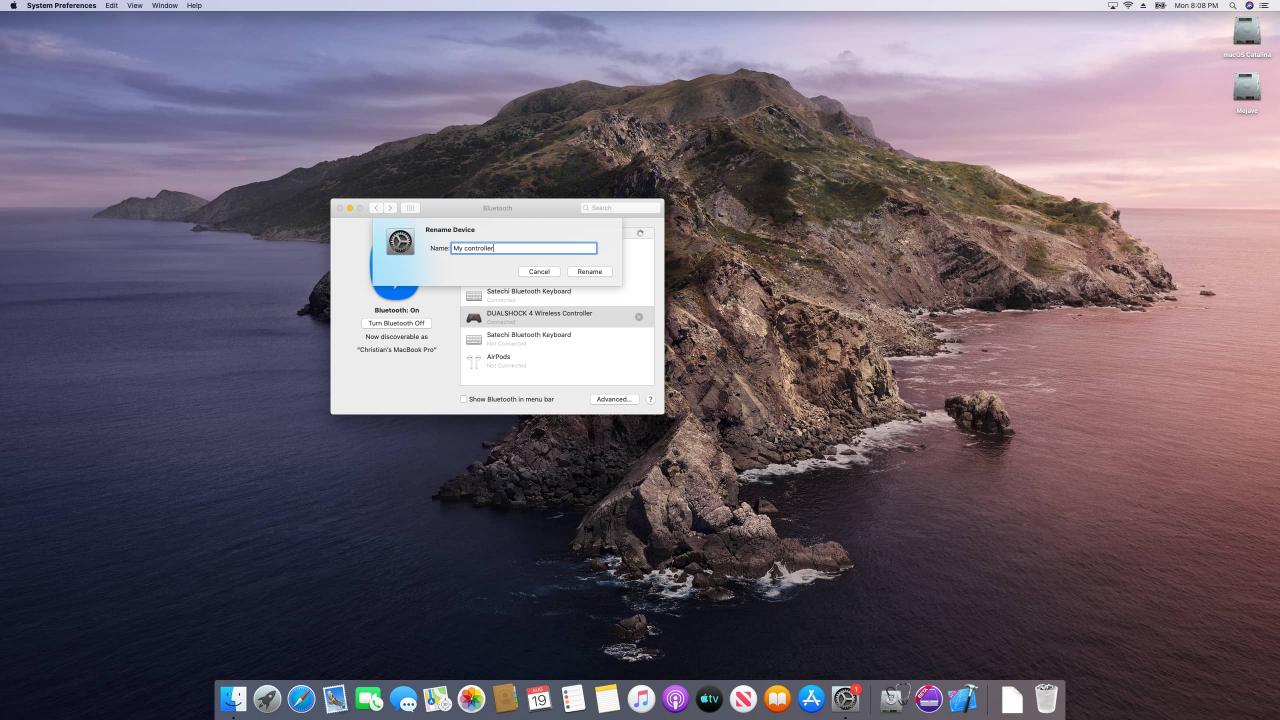1280x720 pixels.
Task: Select the not connected Satechi Bluetooth Keyboard
Action: [557, 339]
